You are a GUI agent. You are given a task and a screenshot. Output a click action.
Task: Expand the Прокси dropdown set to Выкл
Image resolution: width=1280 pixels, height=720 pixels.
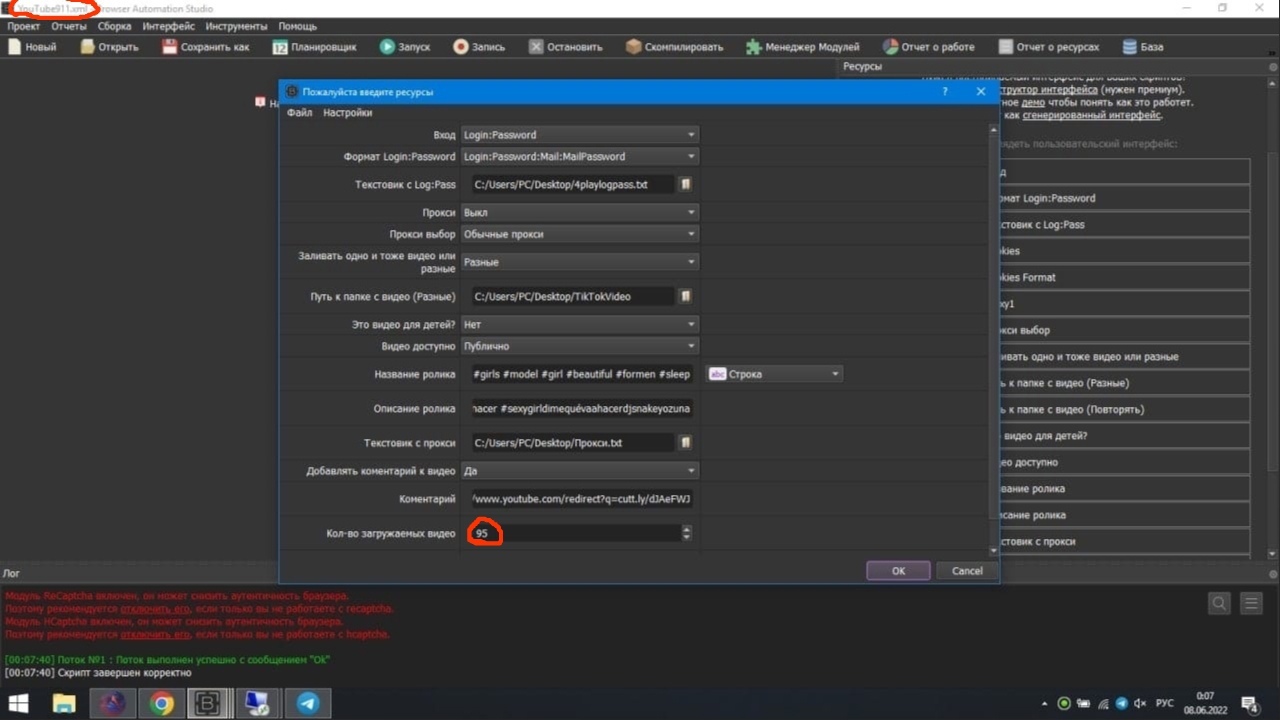tap(579, 213)
